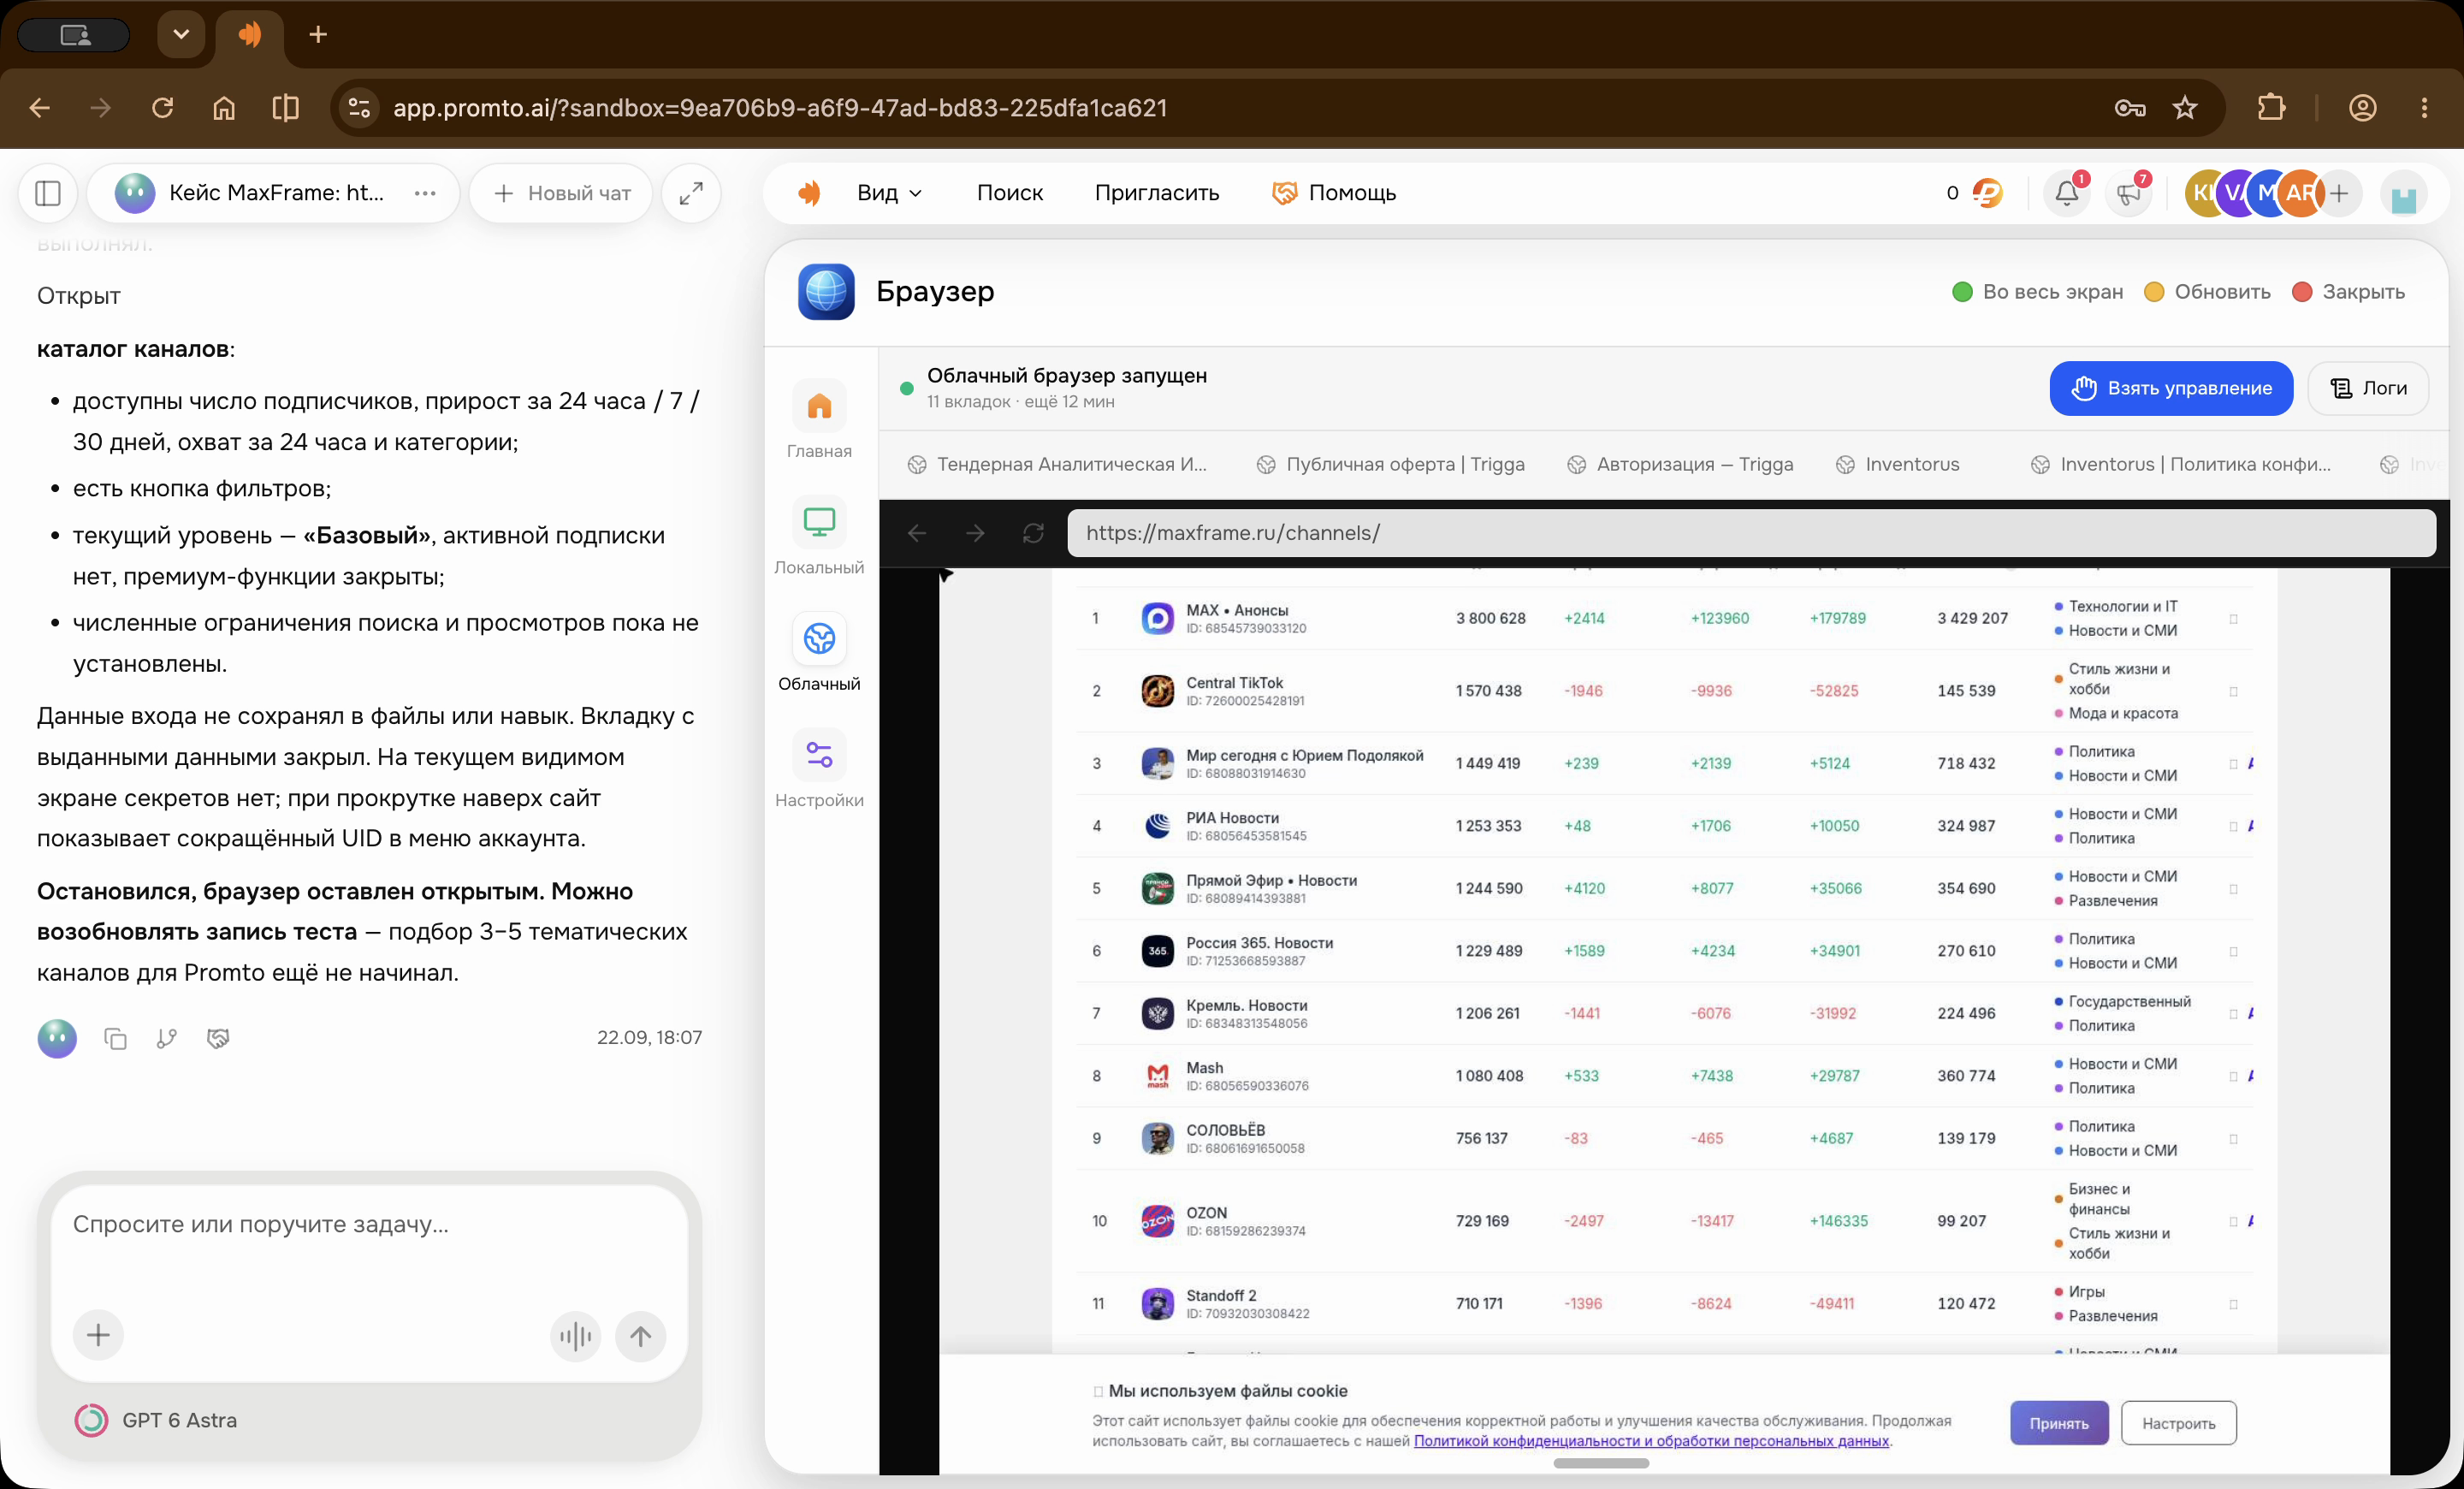
Task: Click the maxframe.ru/channels address field
Action: (1751, 533)
